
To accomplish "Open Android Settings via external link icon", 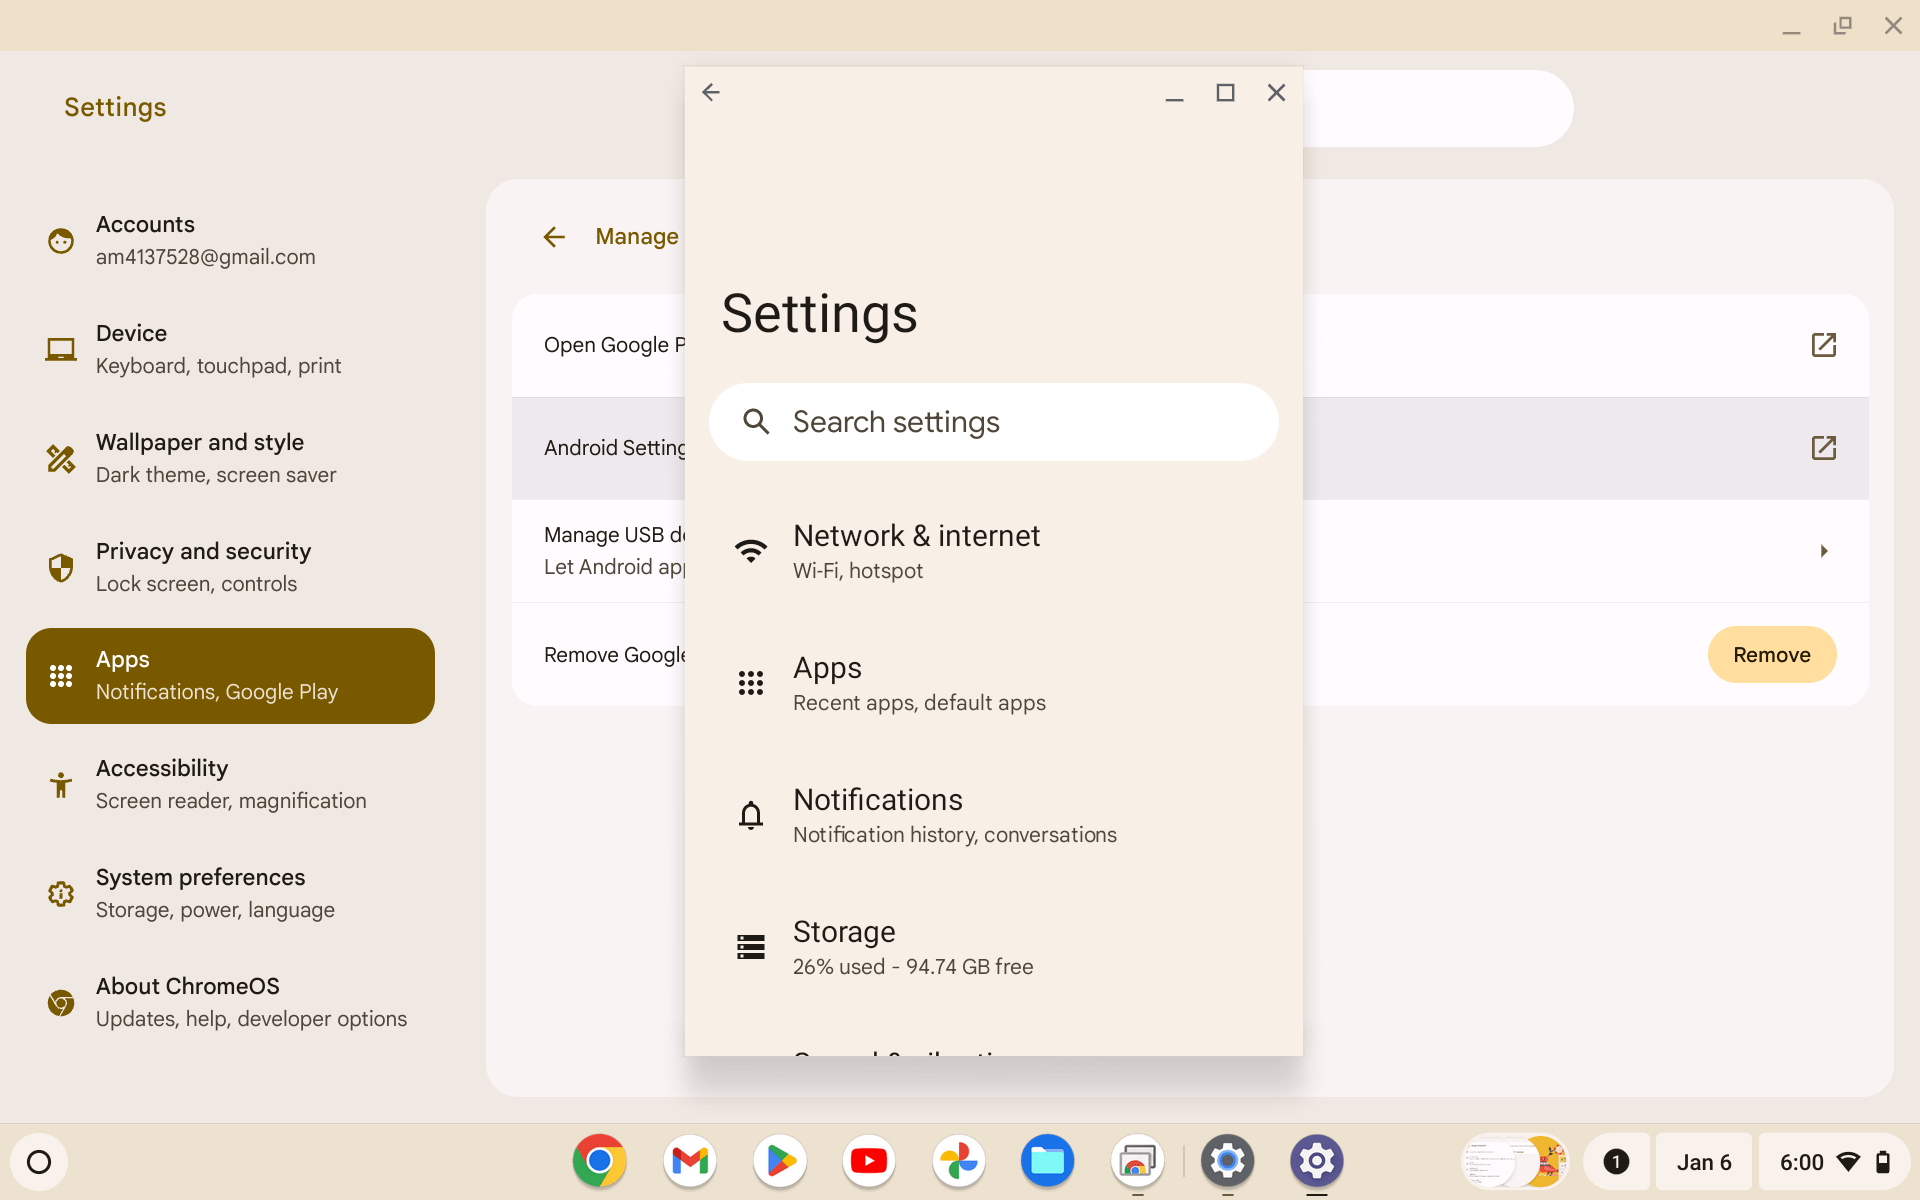I will pos(1824,448).
